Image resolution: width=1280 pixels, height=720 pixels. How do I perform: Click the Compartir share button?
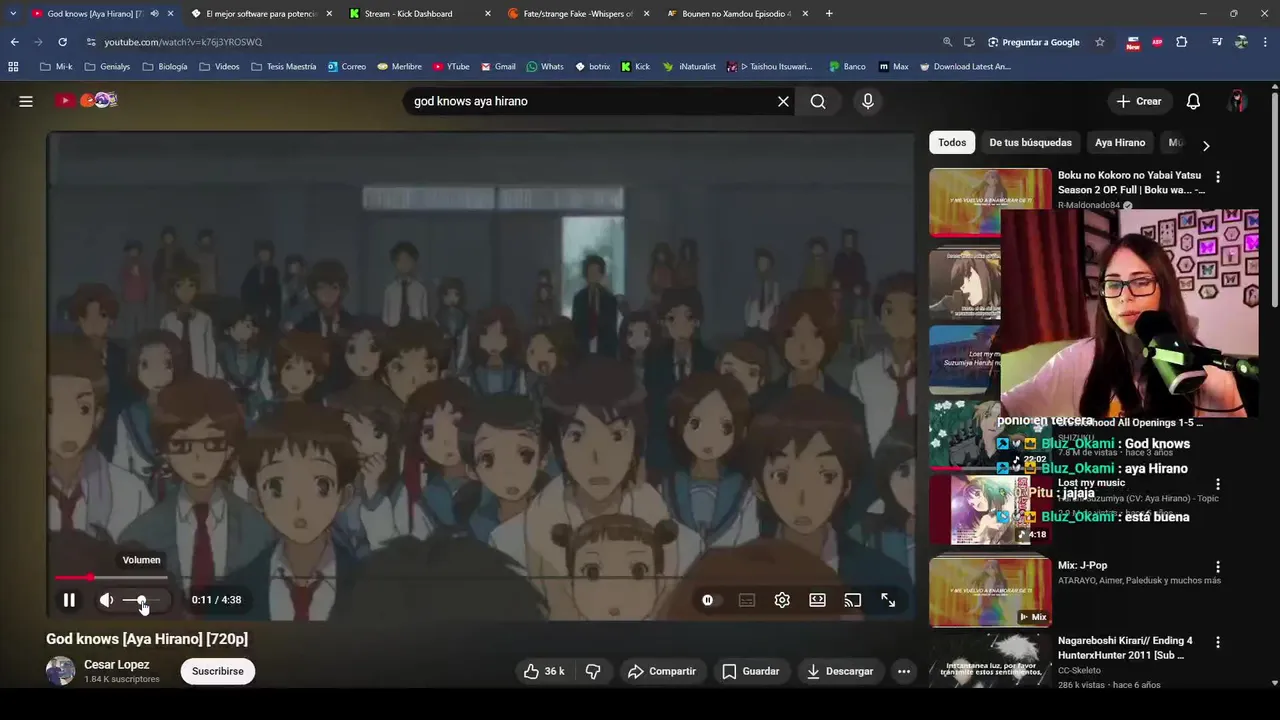(x=661, y=671)
